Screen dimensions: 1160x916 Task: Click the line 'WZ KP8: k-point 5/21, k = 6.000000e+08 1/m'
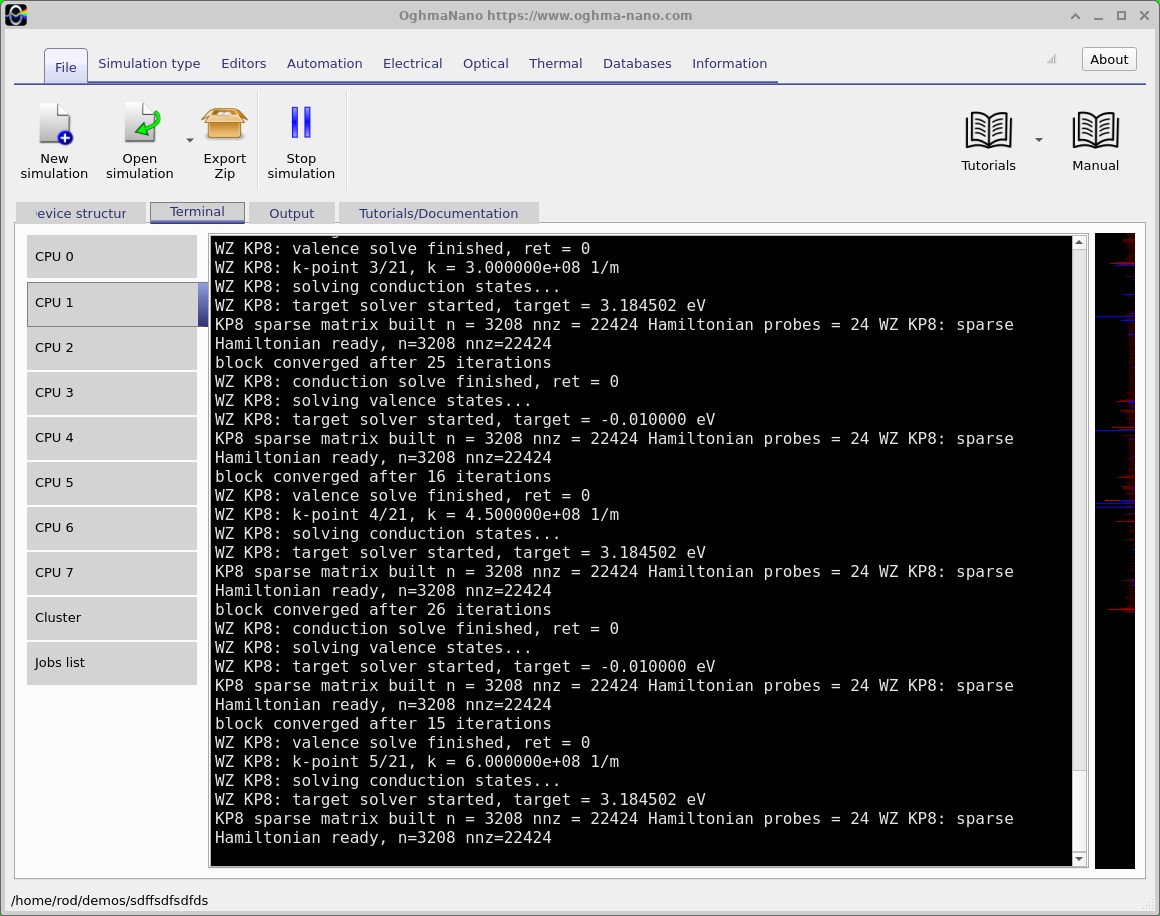pyautogui.click(x=417, y=762)
